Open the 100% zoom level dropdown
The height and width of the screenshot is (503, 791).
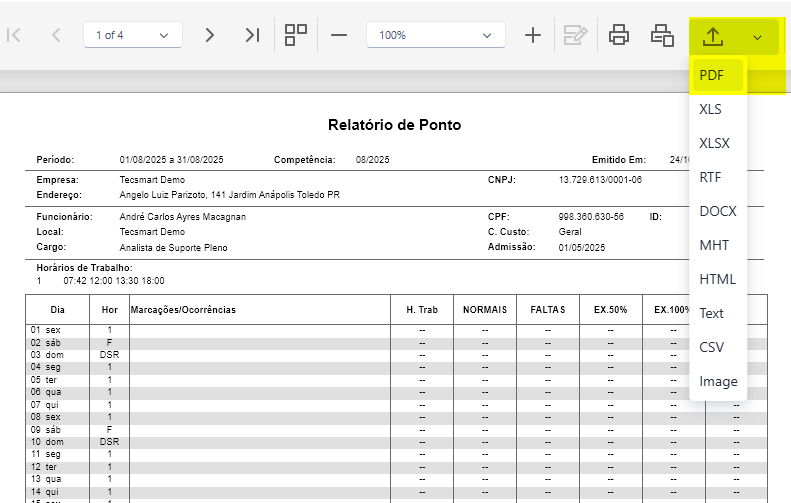(436, 35)
